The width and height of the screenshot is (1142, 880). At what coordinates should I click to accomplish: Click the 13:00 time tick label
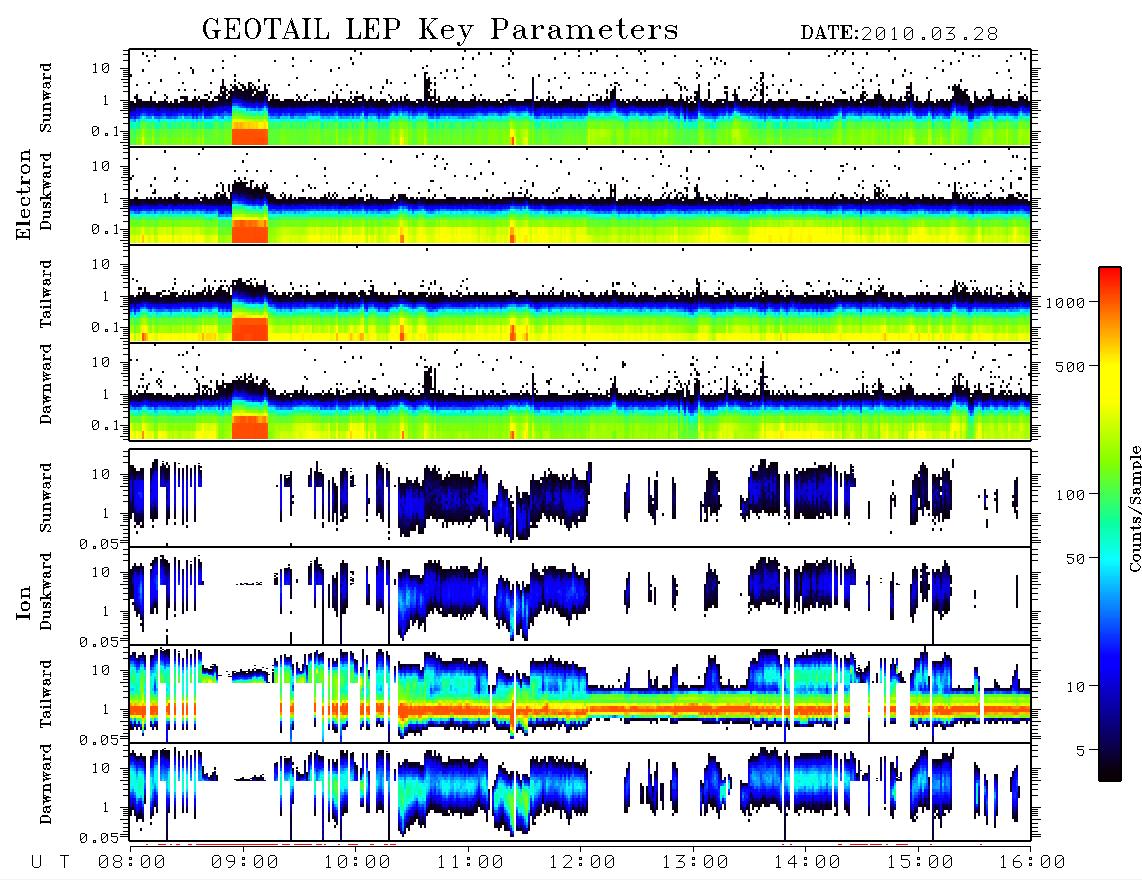pyautogui.click(x=695, y=862)
